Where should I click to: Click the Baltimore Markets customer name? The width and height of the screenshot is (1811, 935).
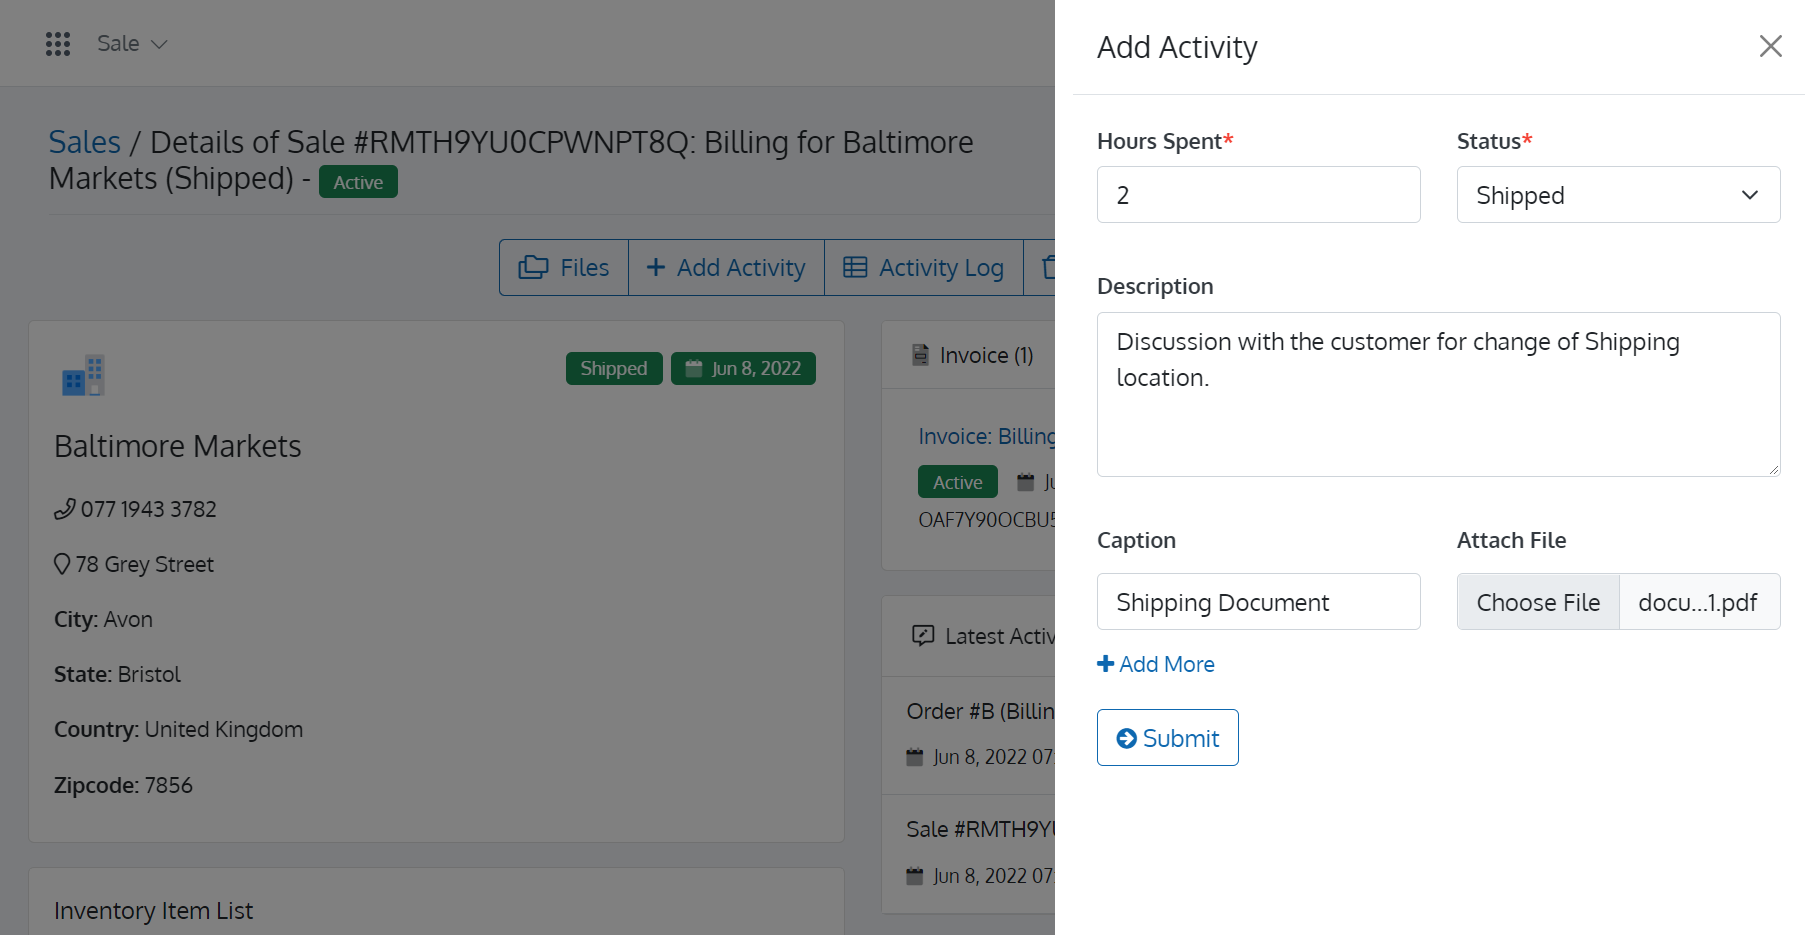178,446
